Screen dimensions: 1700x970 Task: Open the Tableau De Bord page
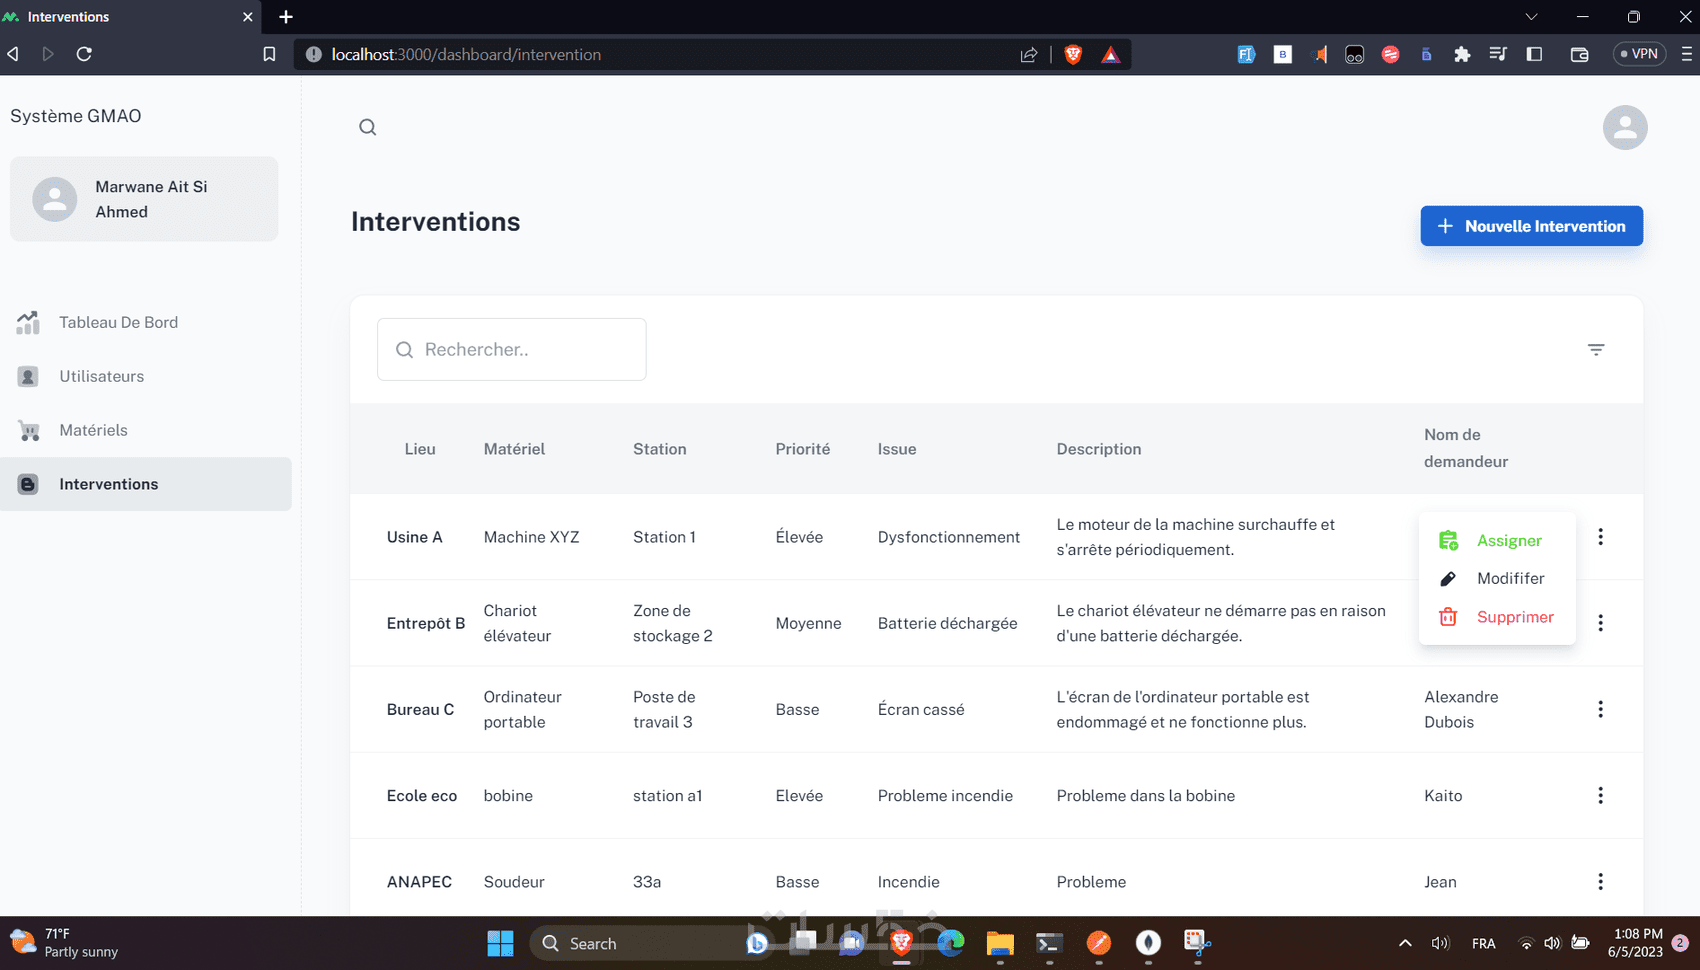(x=118, y=322)
